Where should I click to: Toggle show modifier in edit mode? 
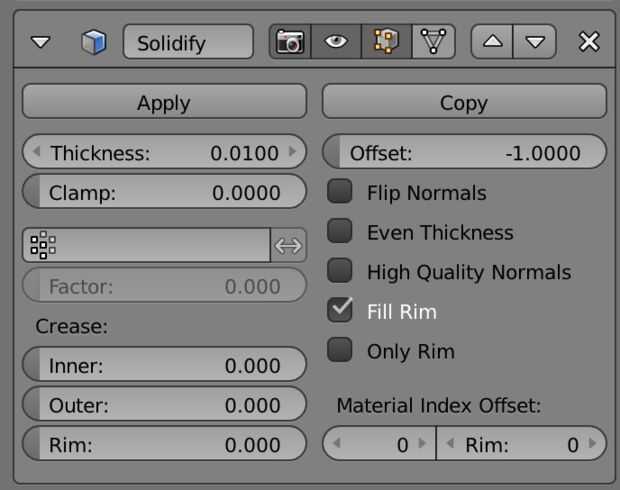(x=385, y=43)
